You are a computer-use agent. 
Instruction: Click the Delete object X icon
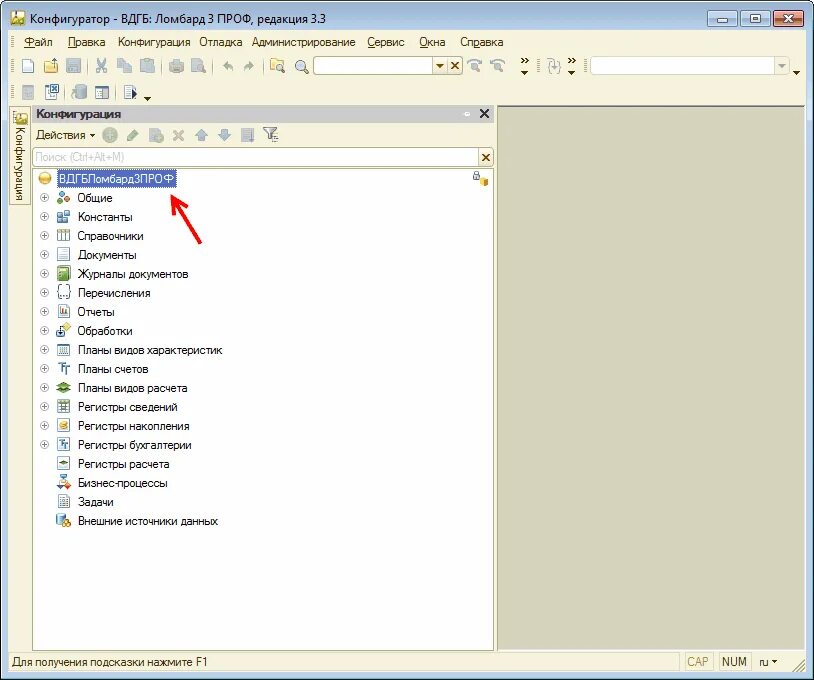(x=179, y=135)
